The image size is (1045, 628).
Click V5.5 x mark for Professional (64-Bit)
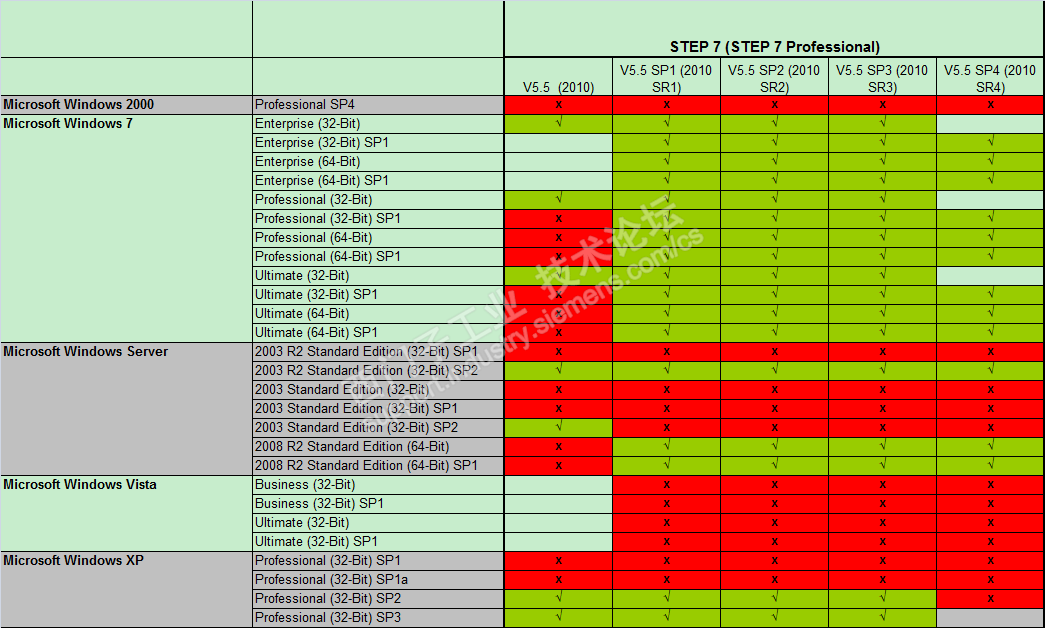pyautogui.click(x=558, y=238)
